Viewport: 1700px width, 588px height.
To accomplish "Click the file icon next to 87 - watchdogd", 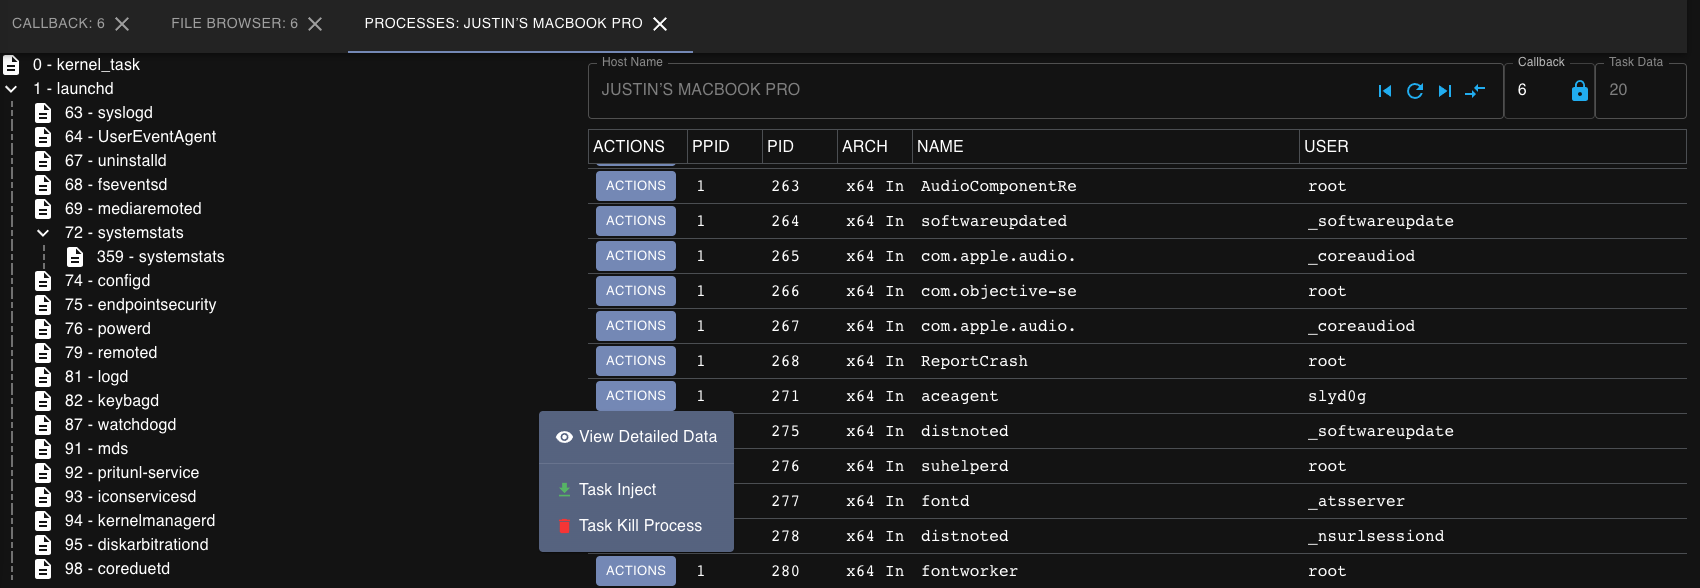I will [x=43, y=425].
